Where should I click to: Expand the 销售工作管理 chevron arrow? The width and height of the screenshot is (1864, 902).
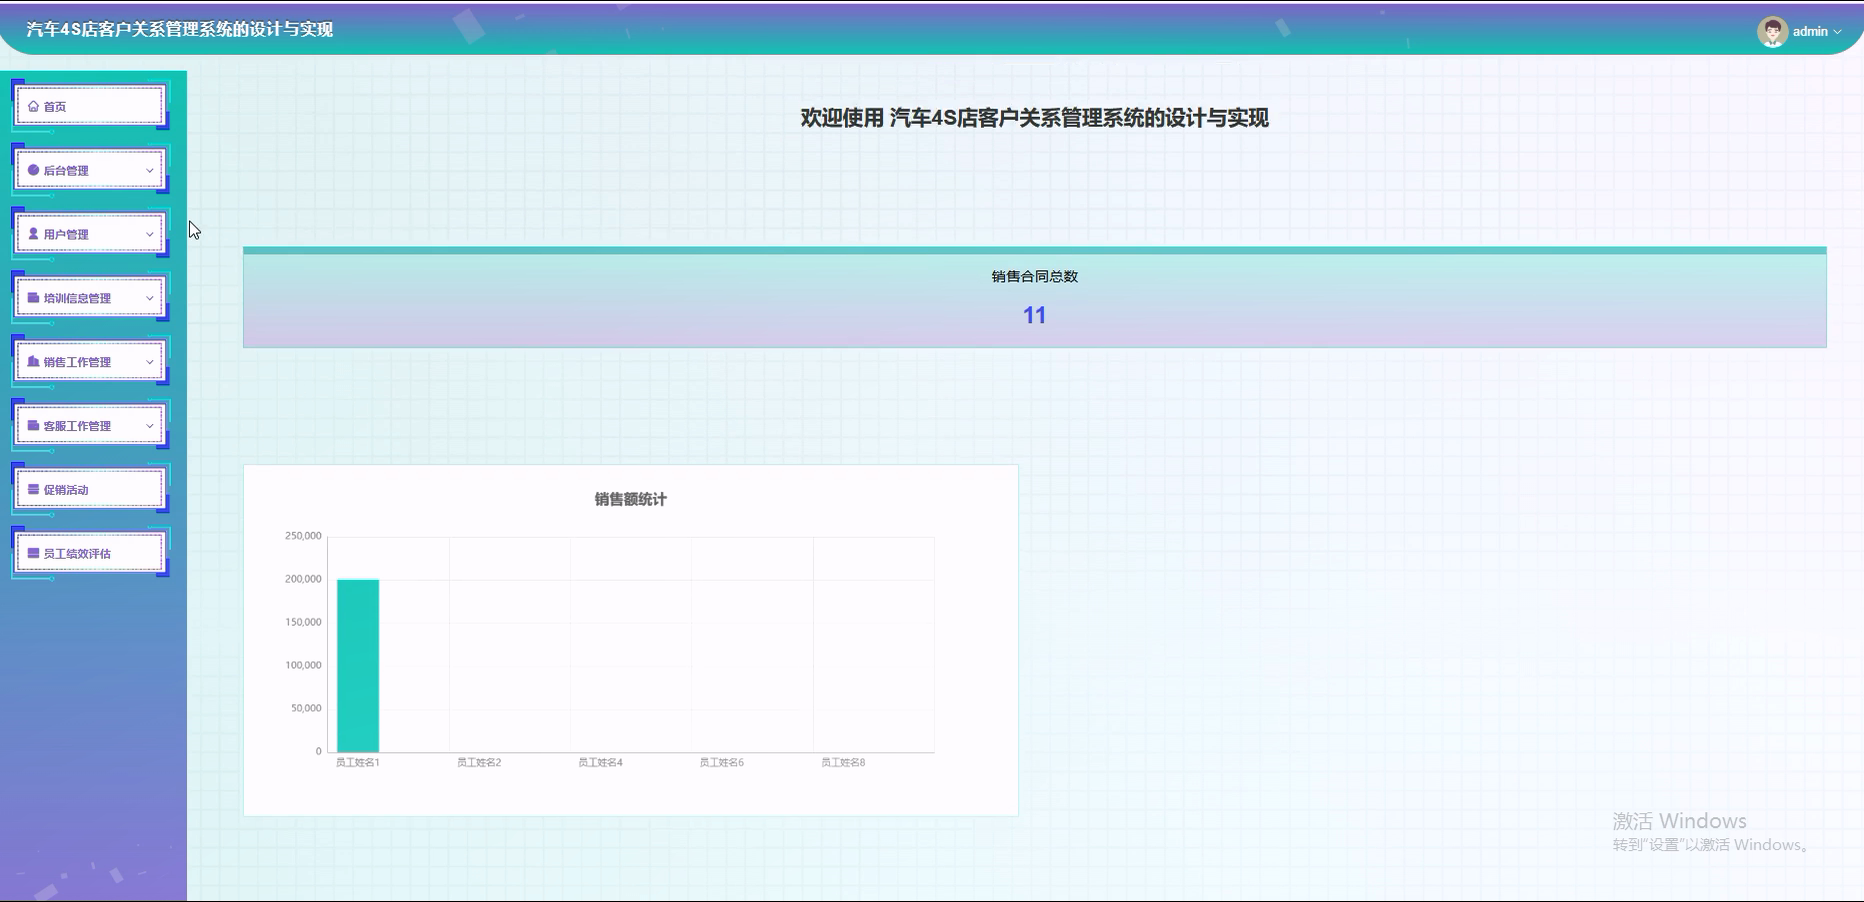[150, 363]
